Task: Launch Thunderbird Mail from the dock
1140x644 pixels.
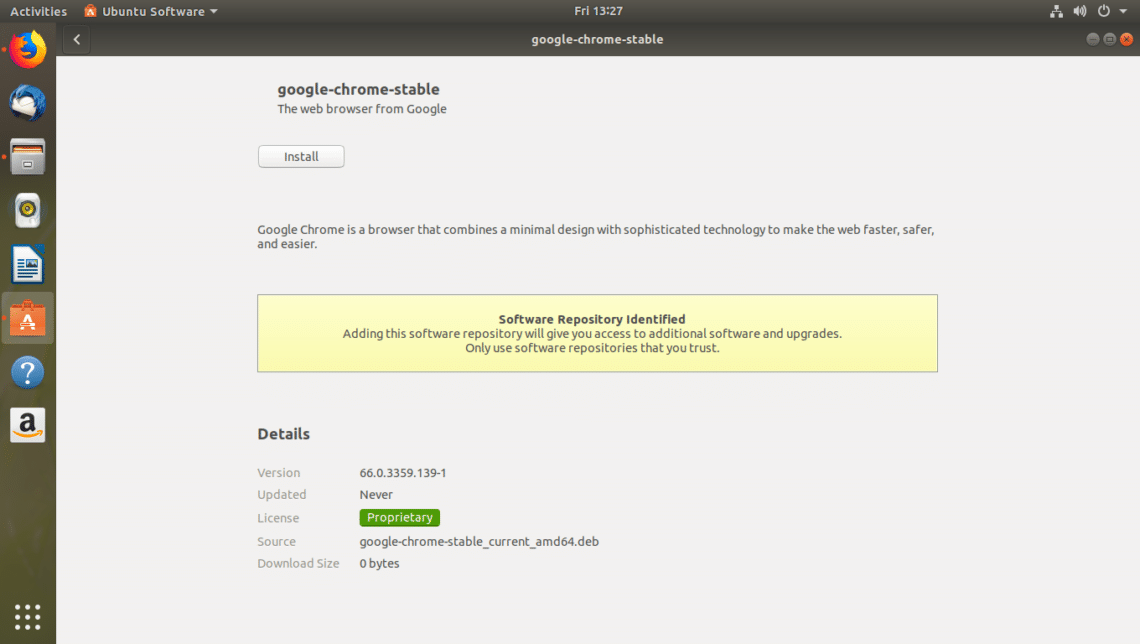Action: (28, 103)
